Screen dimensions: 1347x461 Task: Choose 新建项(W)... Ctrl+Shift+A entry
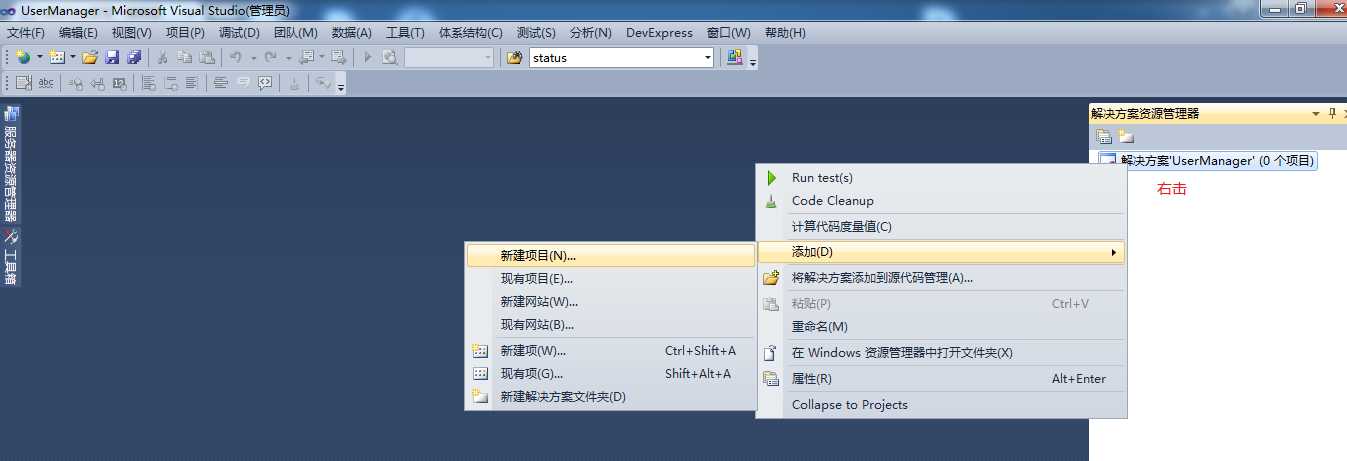click(x=611, y=351)
